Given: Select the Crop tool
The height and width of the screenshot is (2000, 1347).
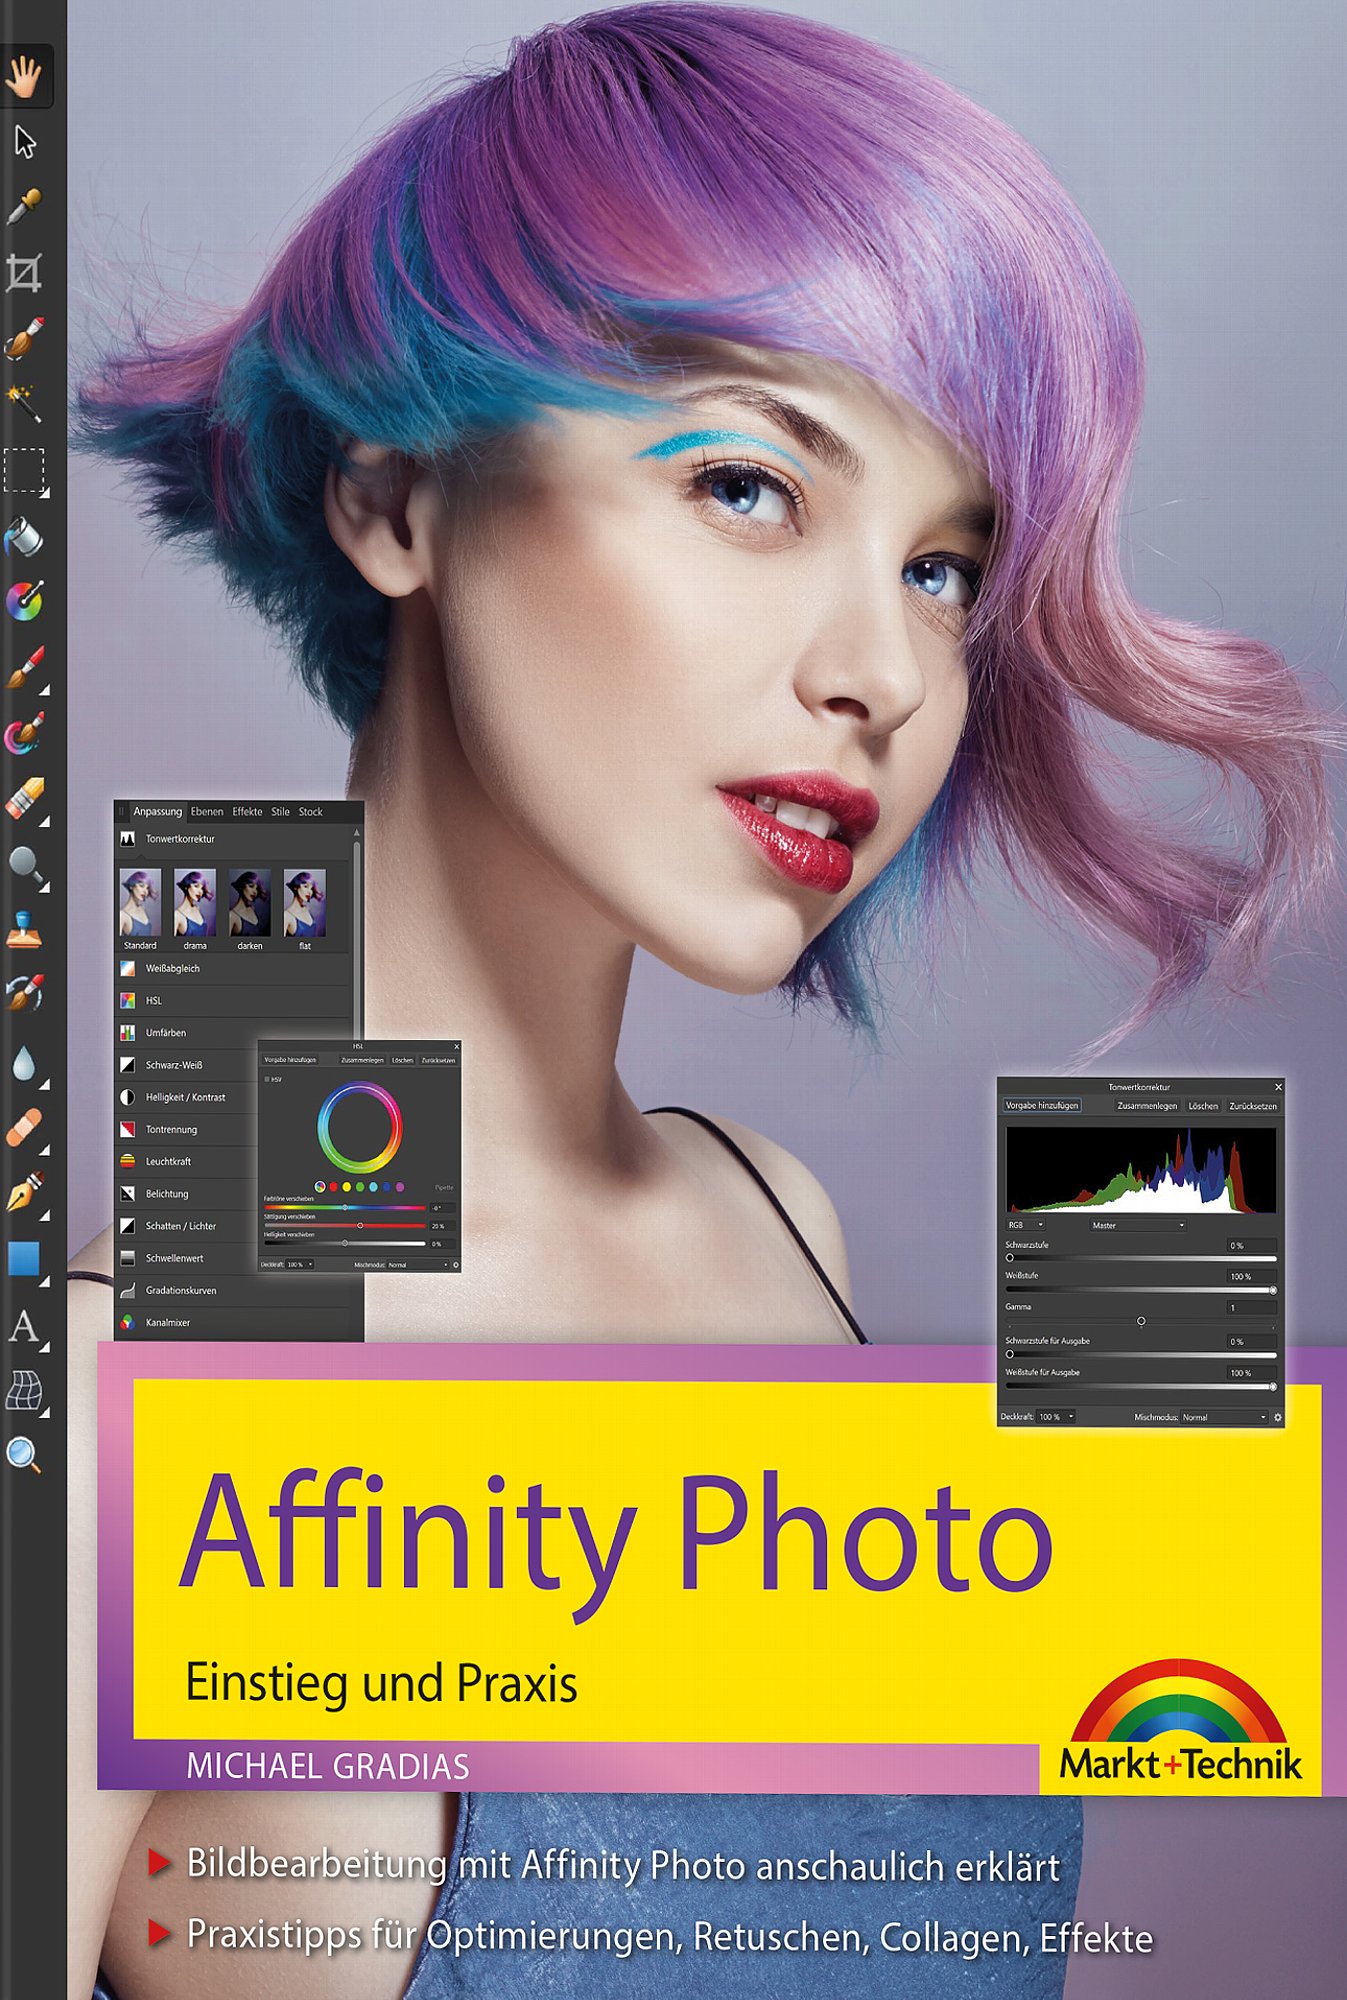Looking at the screenshot, I should coord(24,272).
